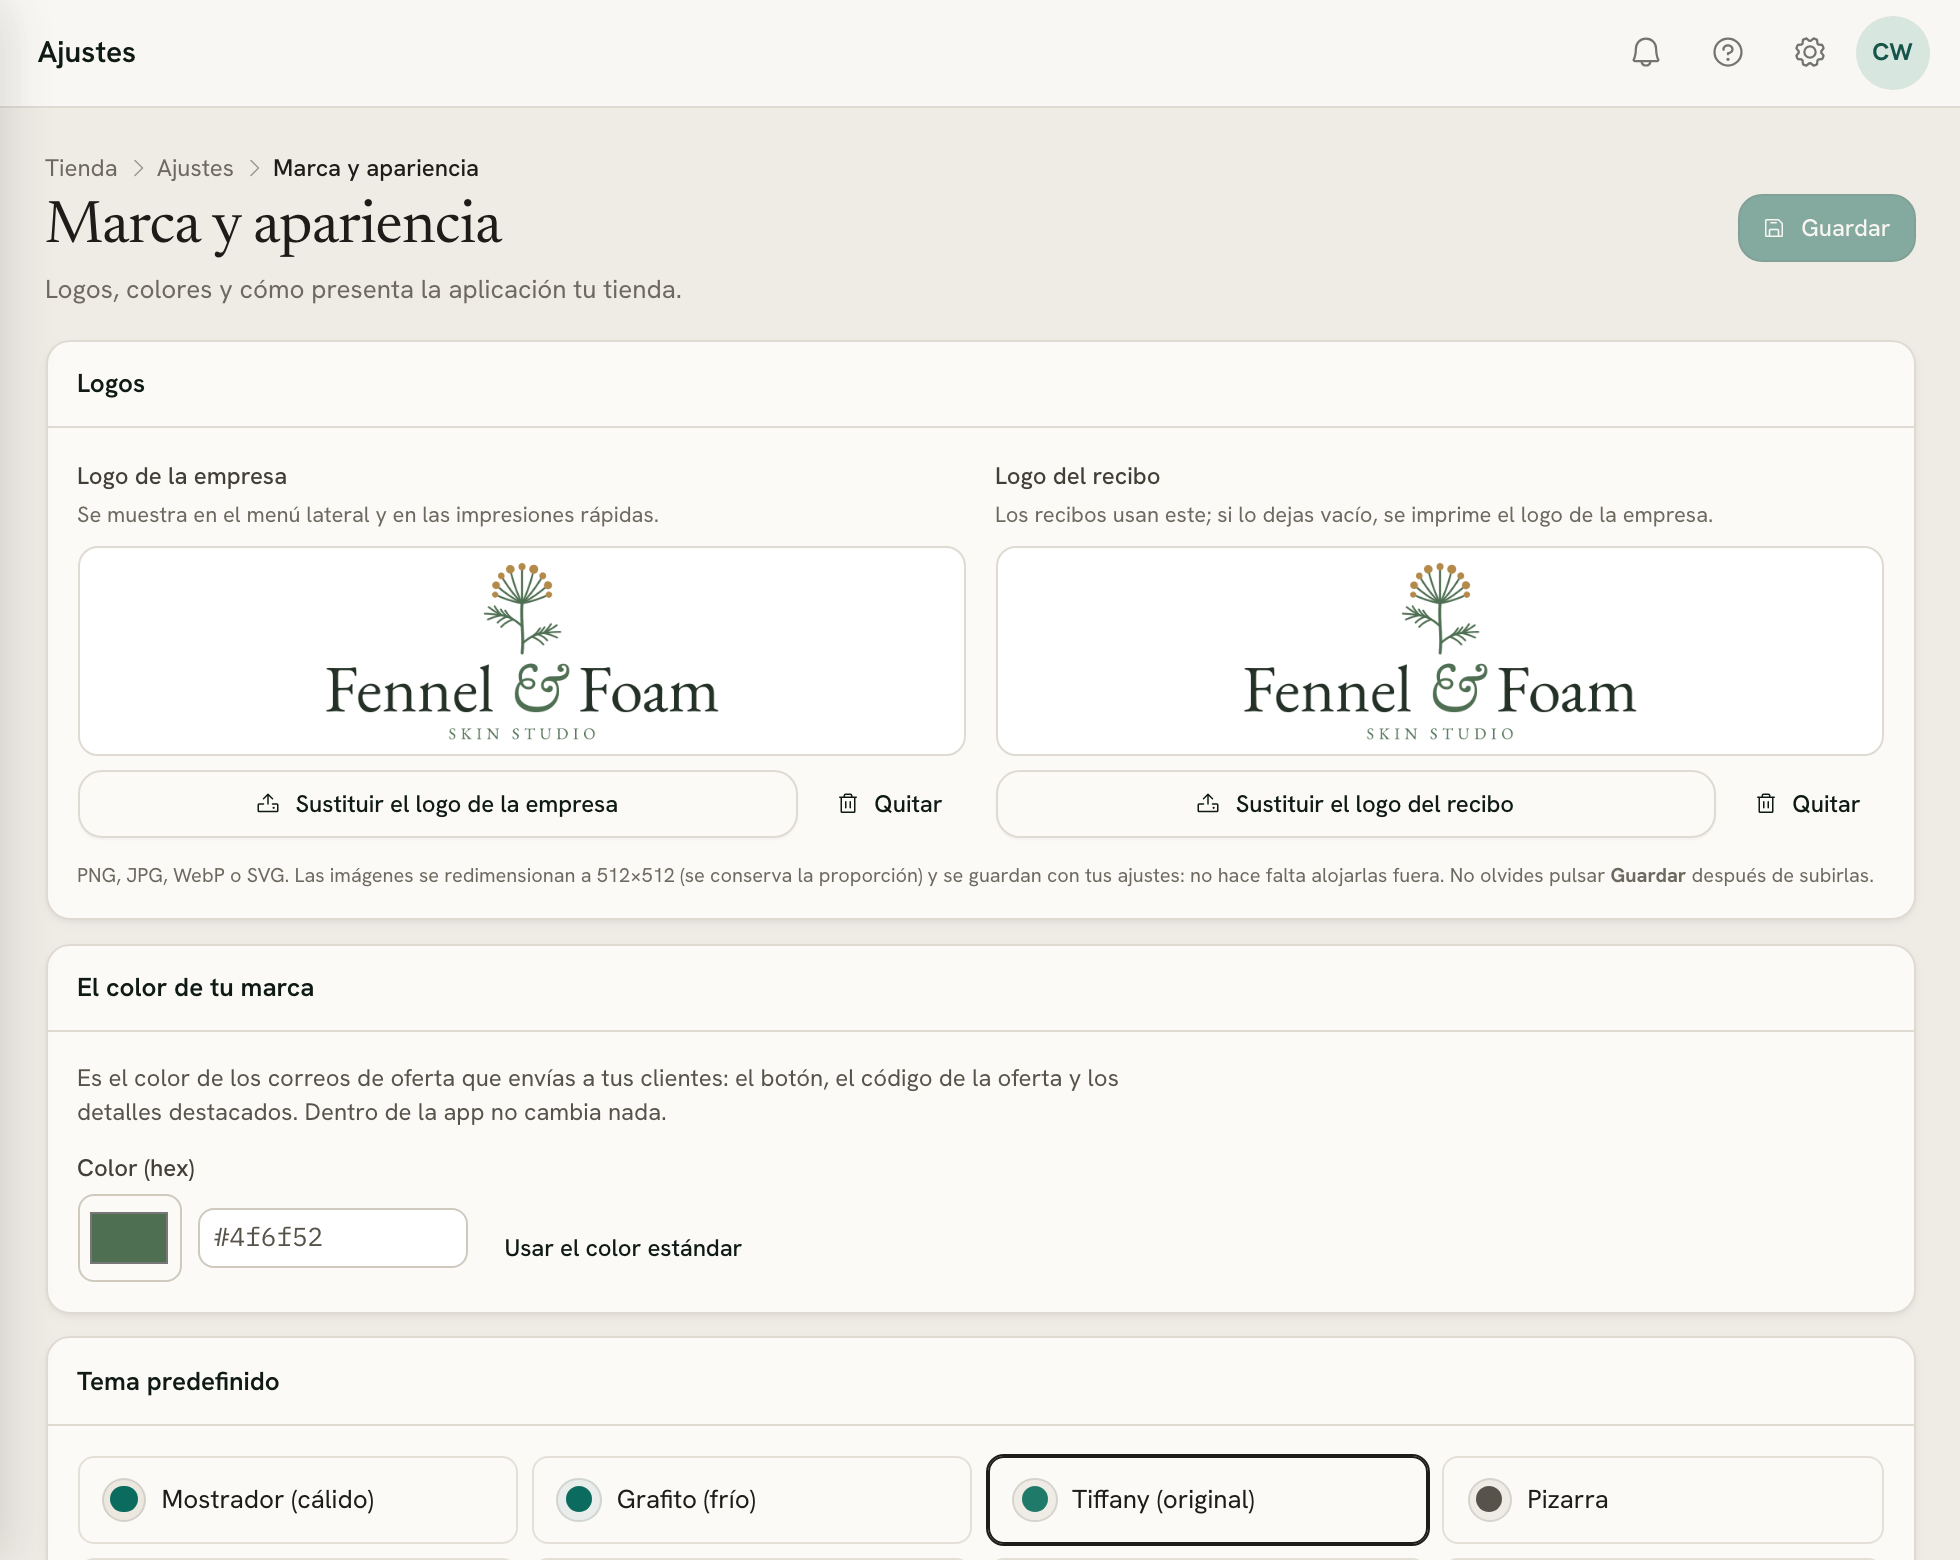The width and height of the screenshot is (1960, 1560).
Task: Click the Logo de la empresa label
Action: [x=182, y=476]
